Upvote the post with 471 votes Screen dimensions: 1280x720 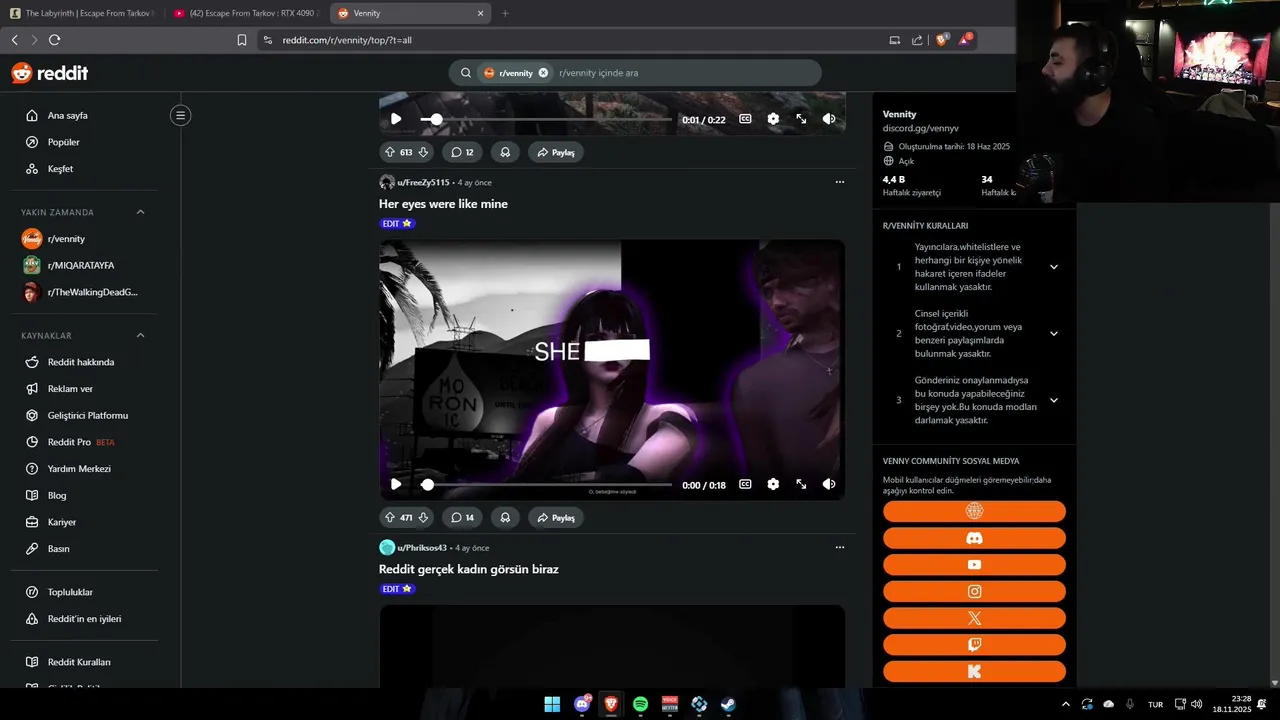[390, 517]
